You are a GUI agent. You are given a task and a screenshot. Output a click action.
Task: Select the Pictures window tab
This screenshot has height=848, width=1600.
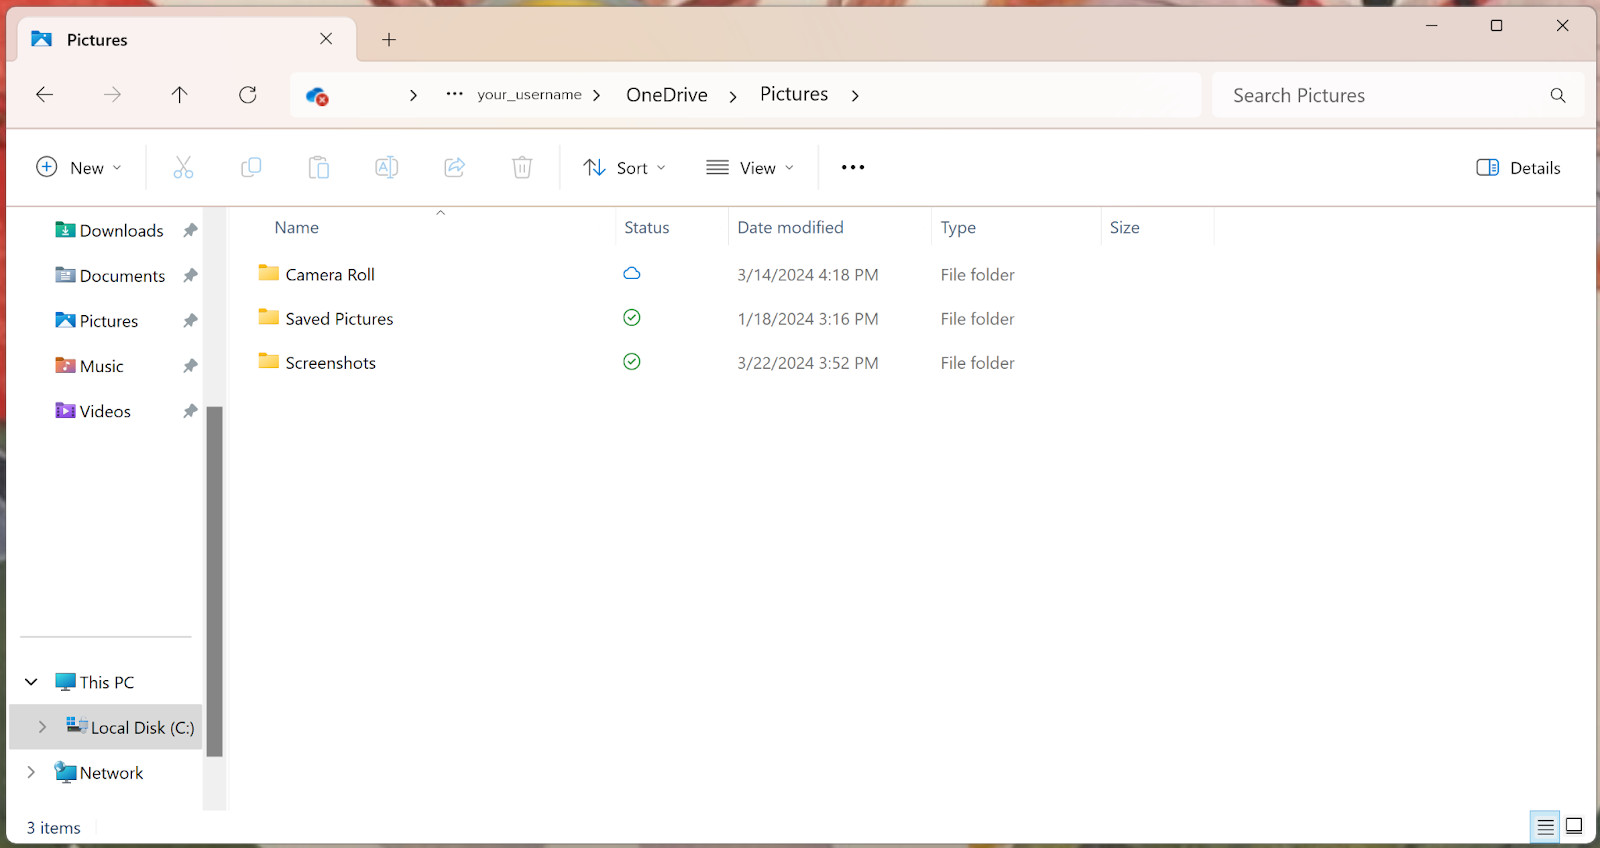(x=187, y=40)
